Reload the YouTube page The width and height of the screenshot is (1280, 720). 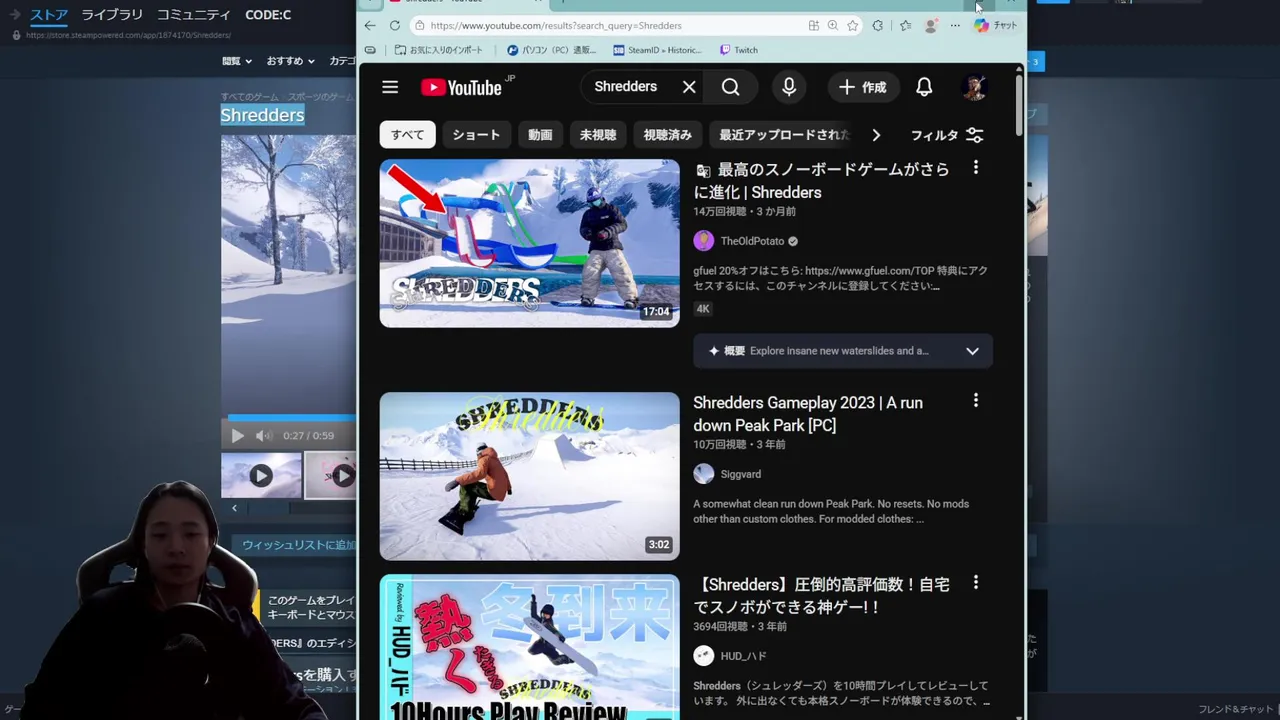pyautogui.click(x=395, y=25)
